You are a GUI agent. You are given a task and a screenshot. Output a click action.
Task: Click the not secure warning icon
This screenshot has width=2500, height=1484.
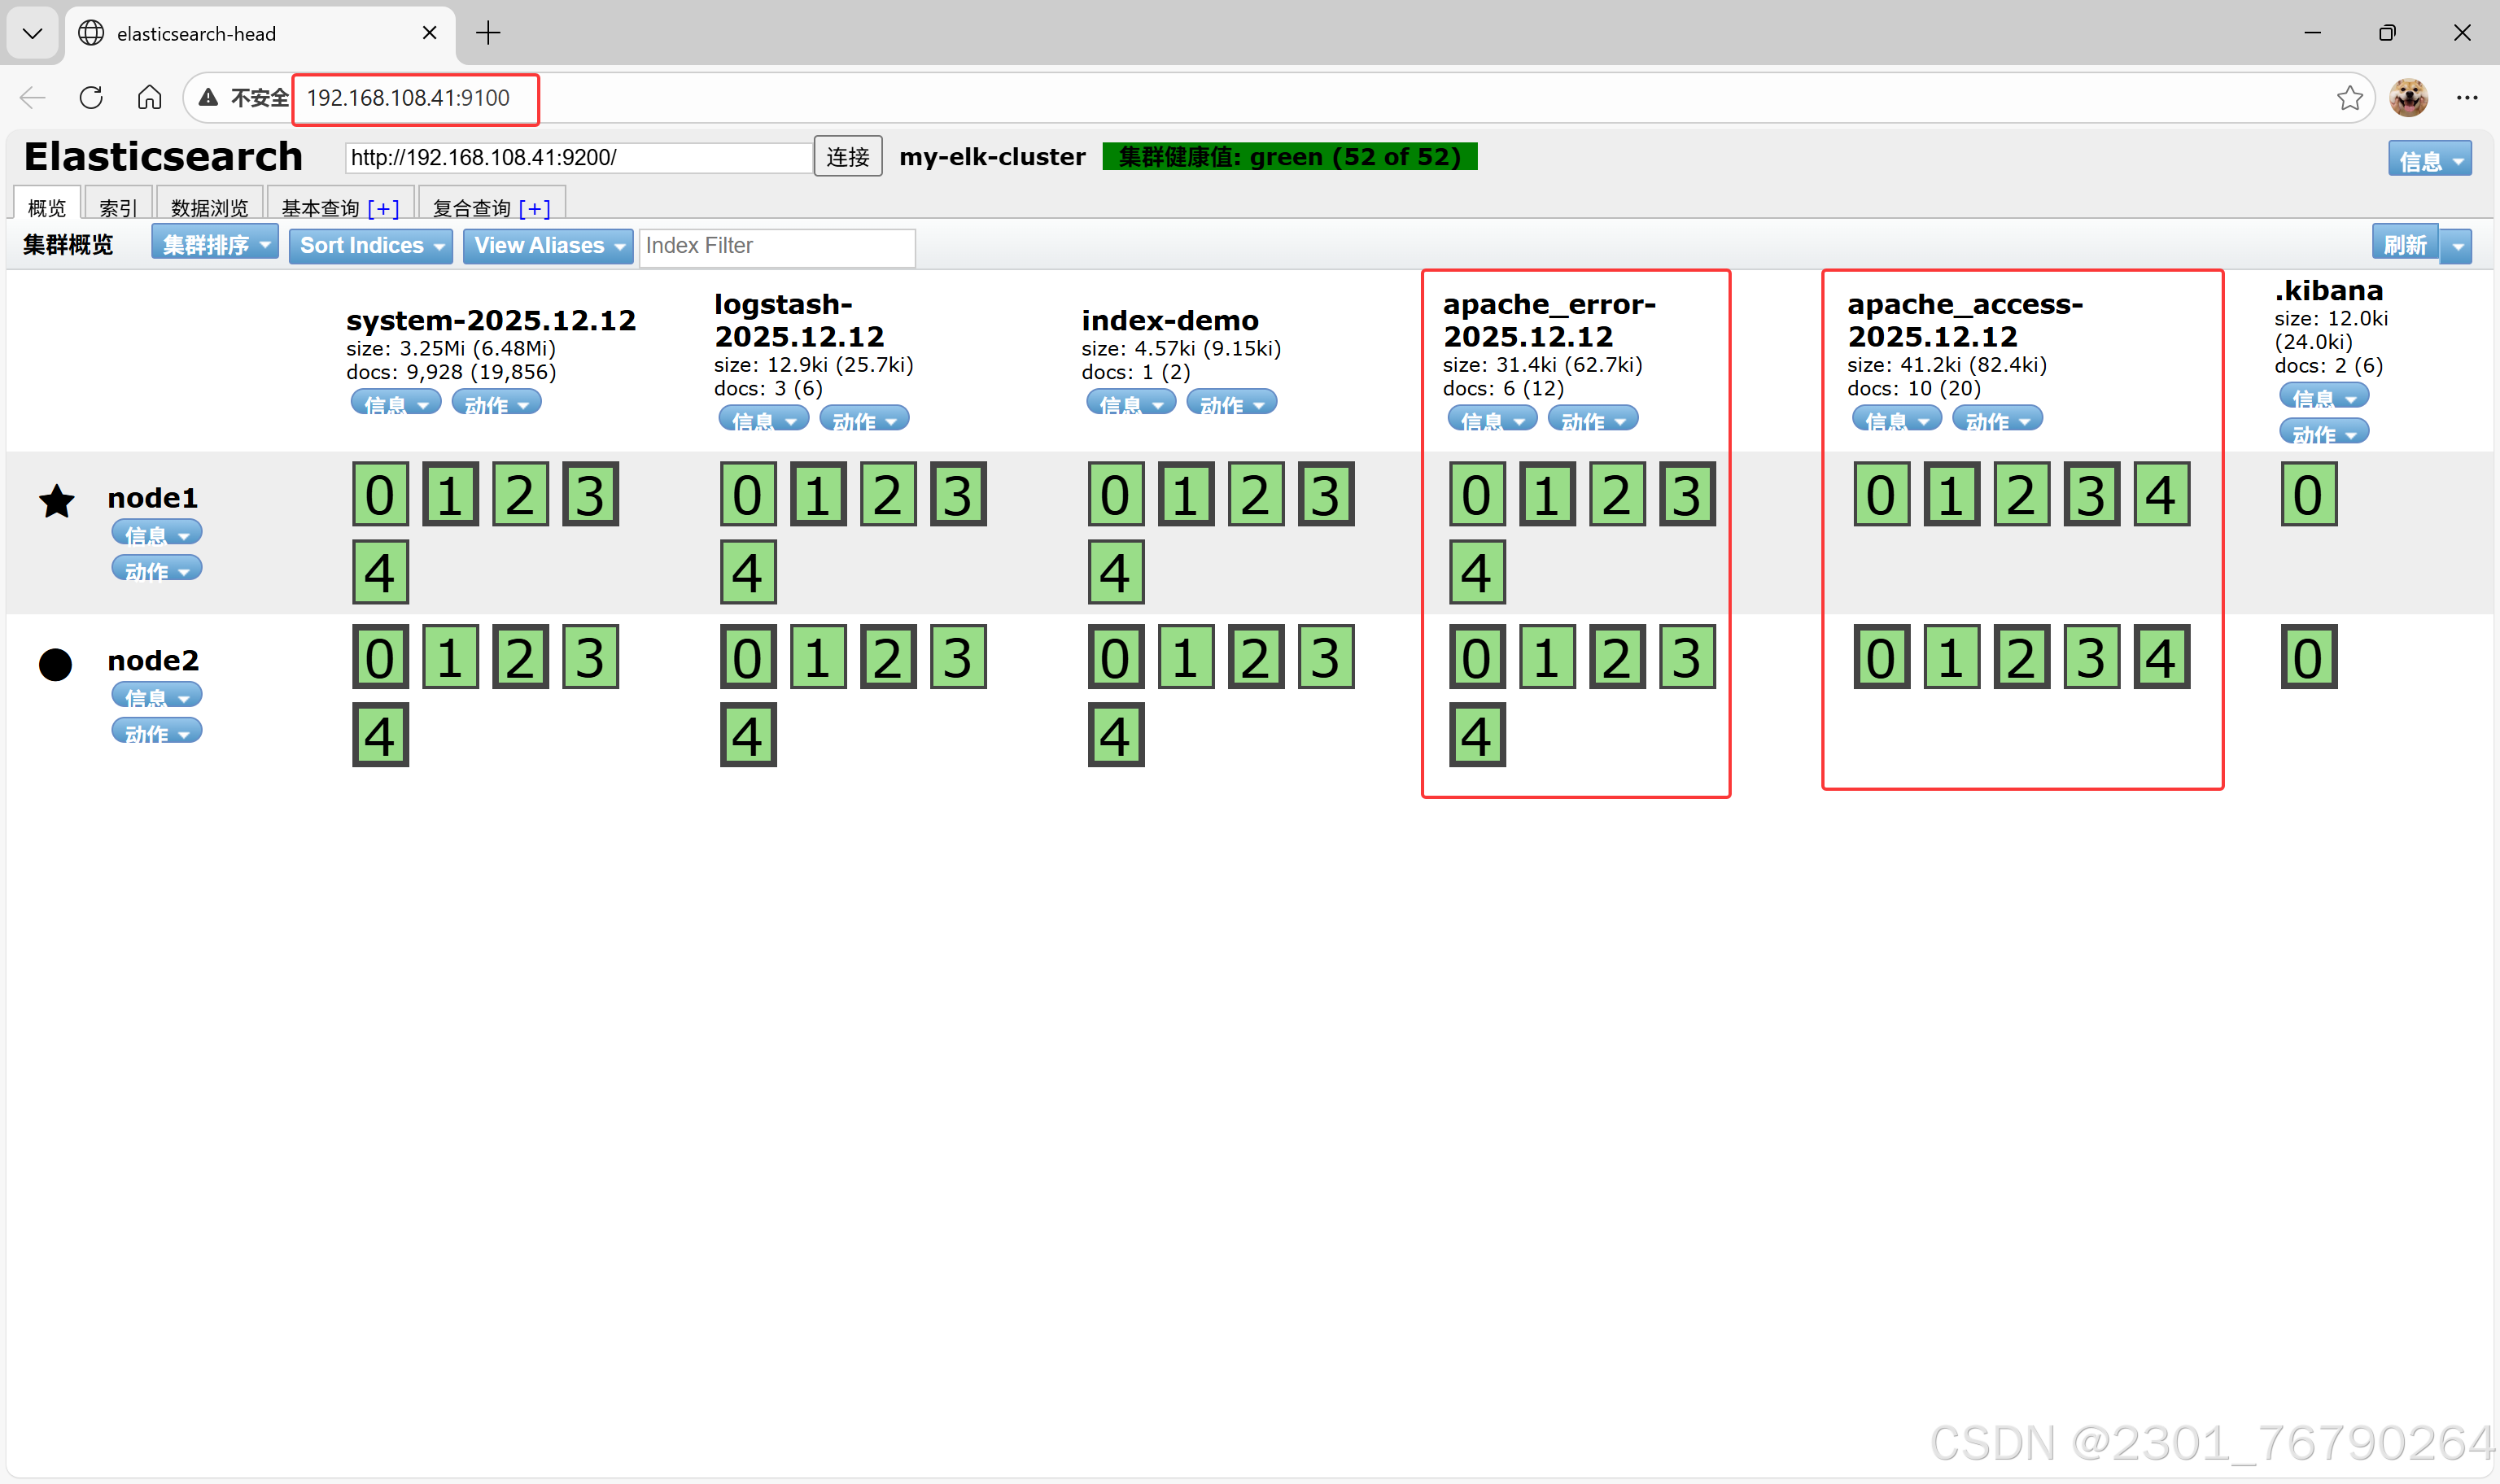[x=208, y=97]
